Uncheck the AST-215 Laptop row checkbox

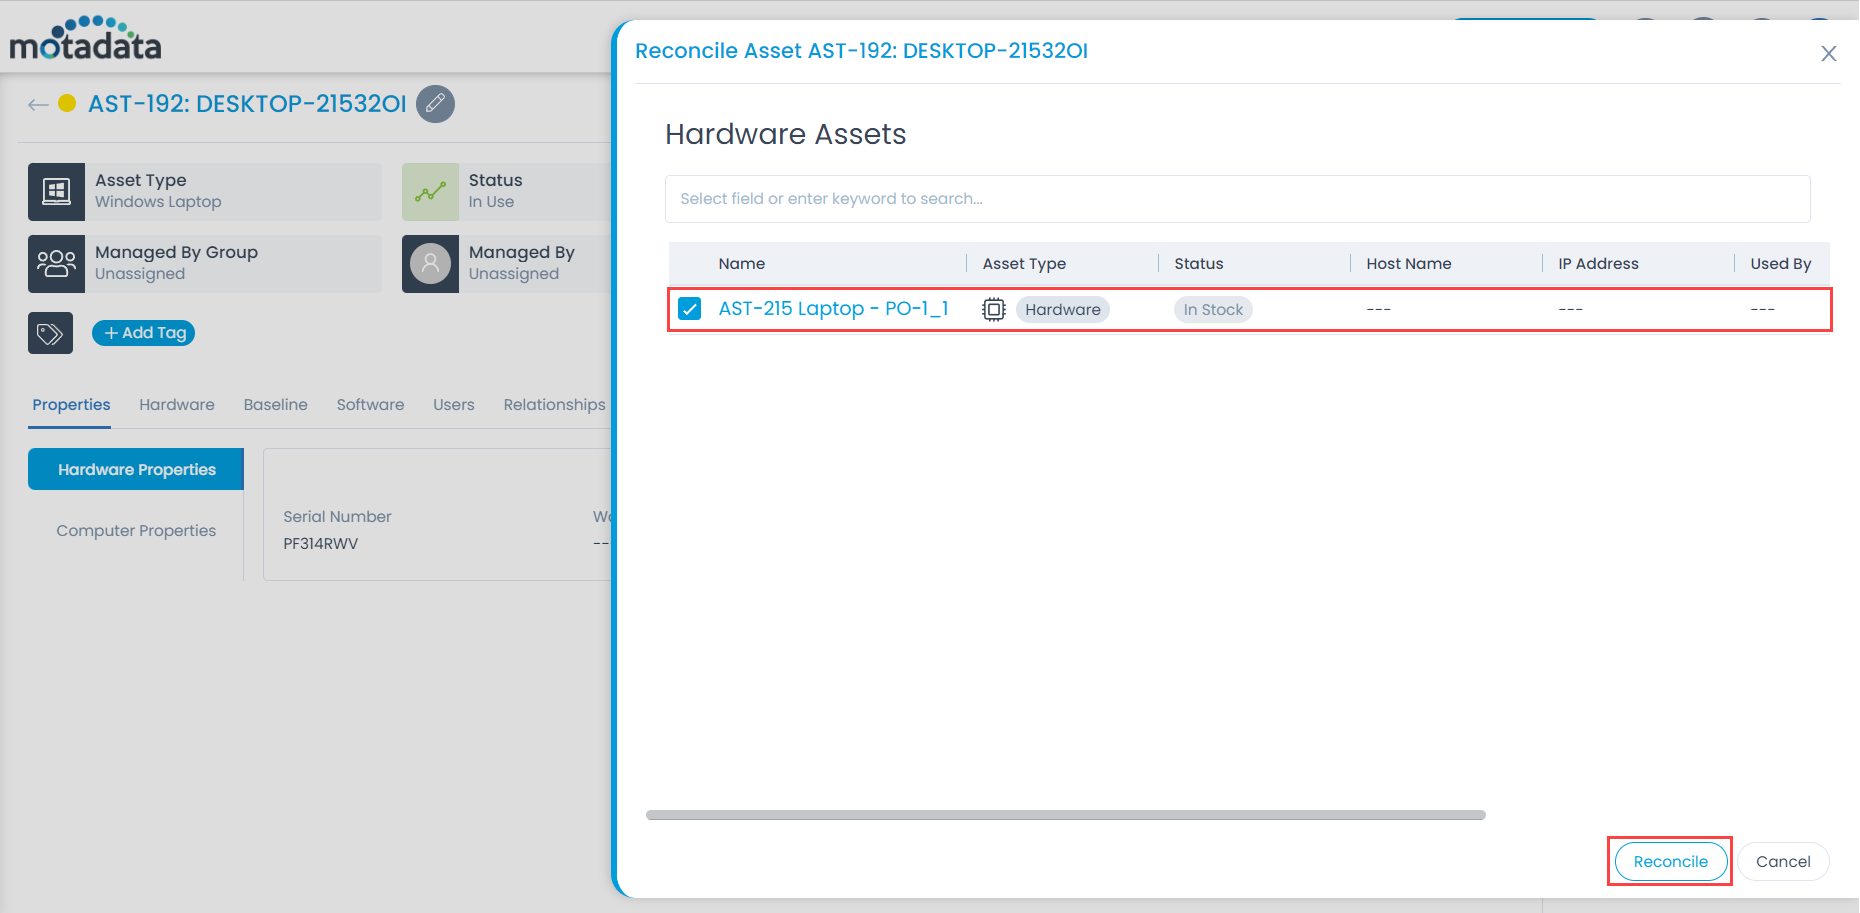pyautogui.click(x=689, y=308)
